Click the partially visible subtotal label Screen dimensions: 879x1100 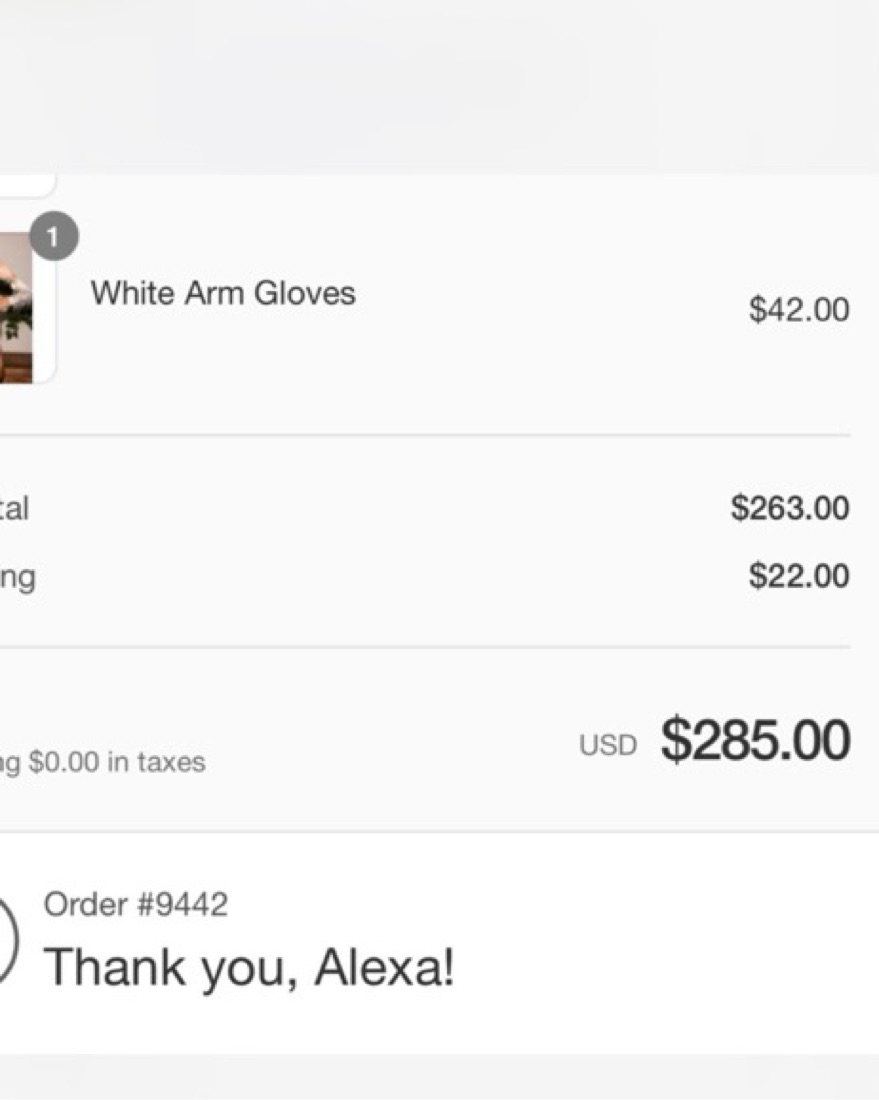(14, 509)
